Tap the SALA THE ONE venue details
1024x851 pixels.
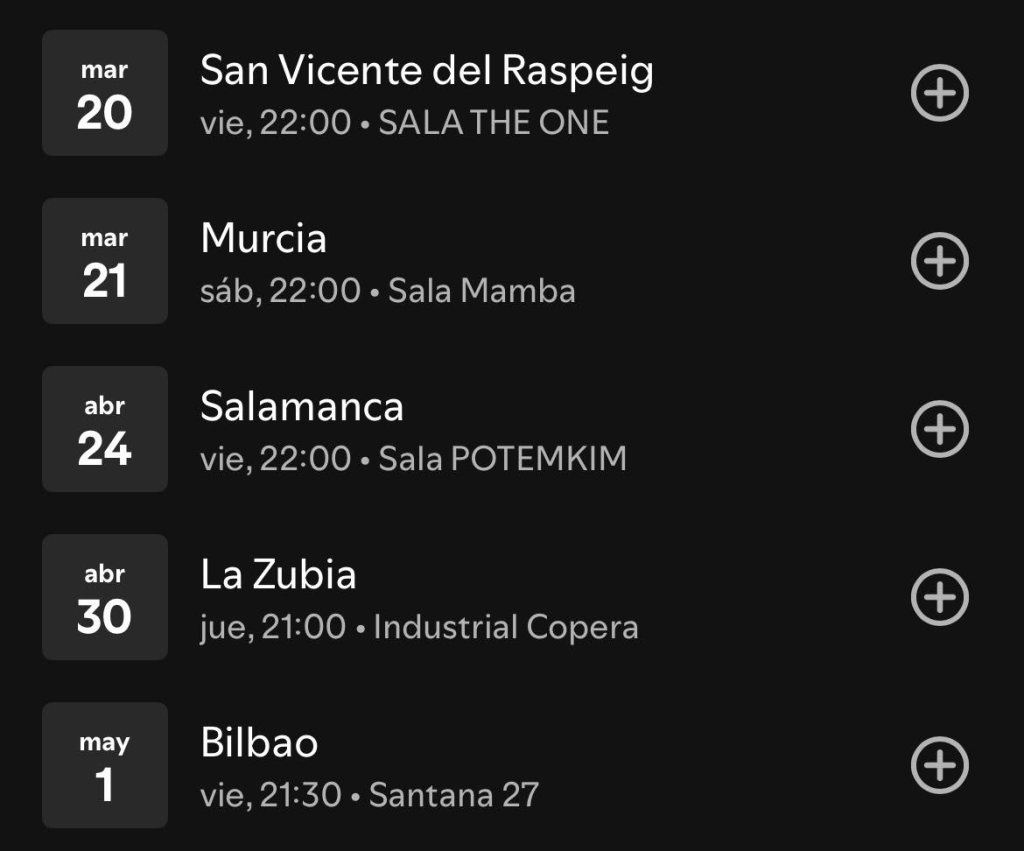point(494,123)
